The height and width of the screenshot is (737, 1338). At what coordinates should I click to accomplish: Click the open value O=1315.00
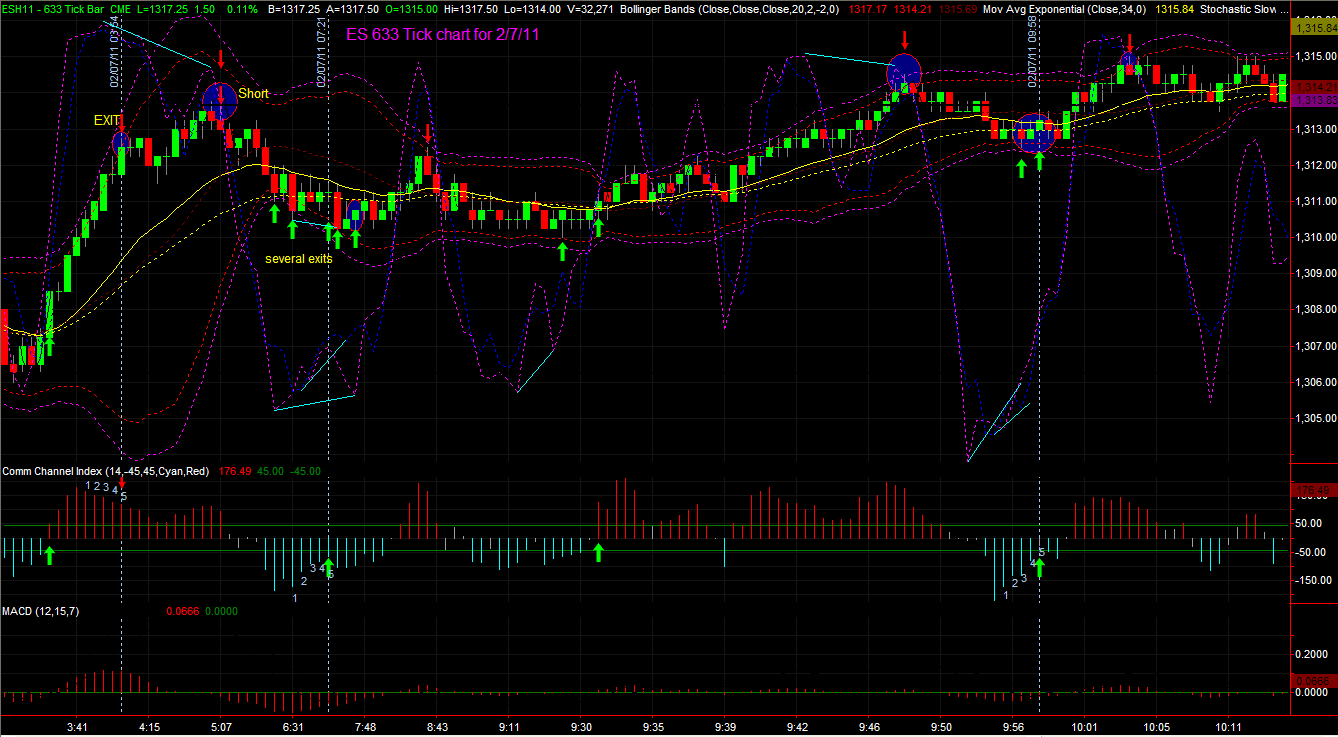pos(410,8)
